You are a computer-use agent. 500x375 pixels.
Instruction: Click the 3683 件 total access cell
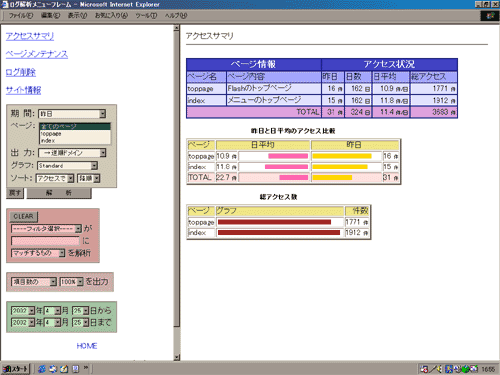tap(434, 112)
